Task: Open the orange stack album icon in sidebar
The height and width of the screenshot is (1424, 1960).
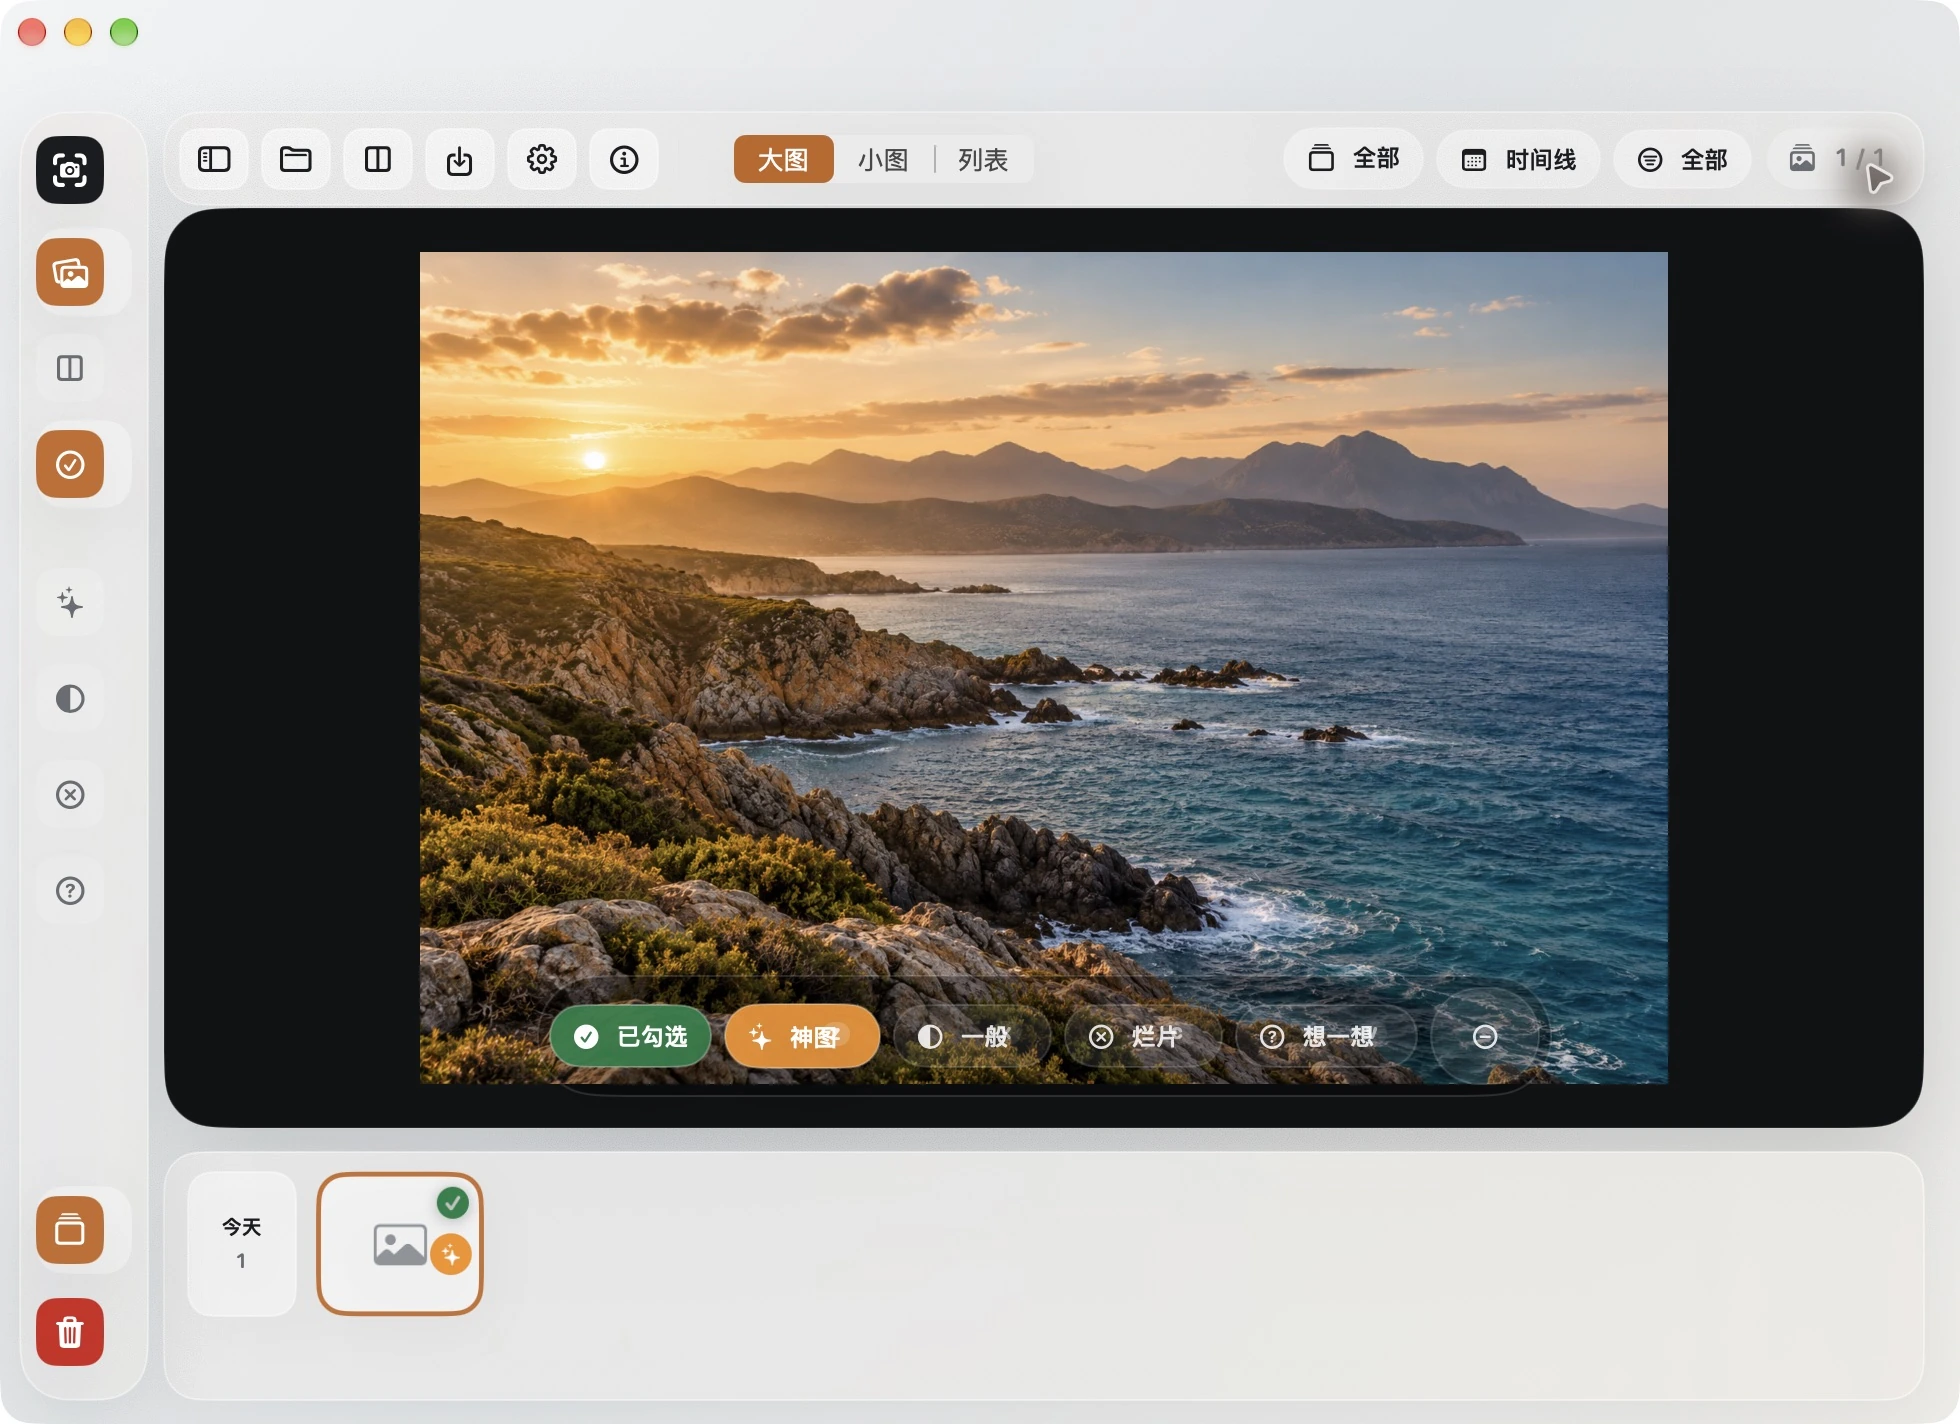Action: click(x=70, y=1230)
